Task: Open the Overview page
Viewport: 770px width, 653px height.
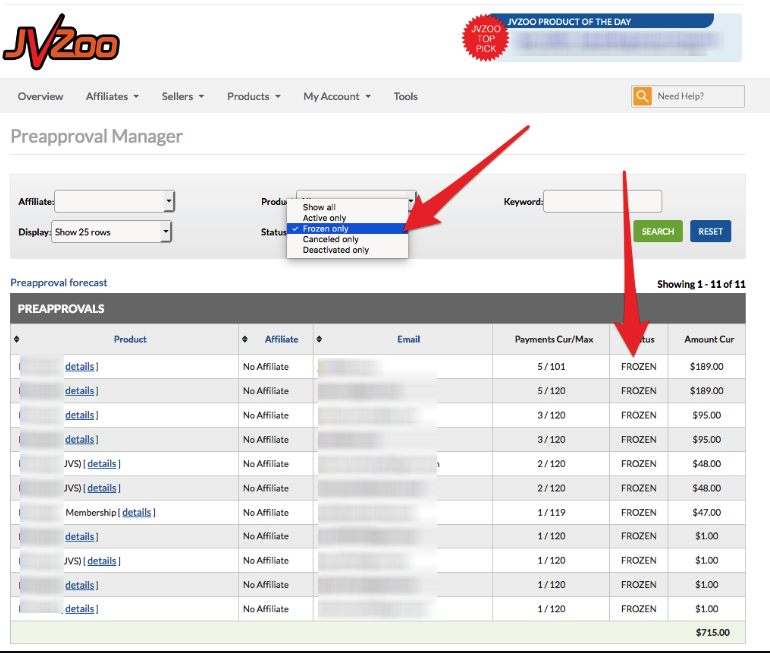Action: (x=40, y=96)
